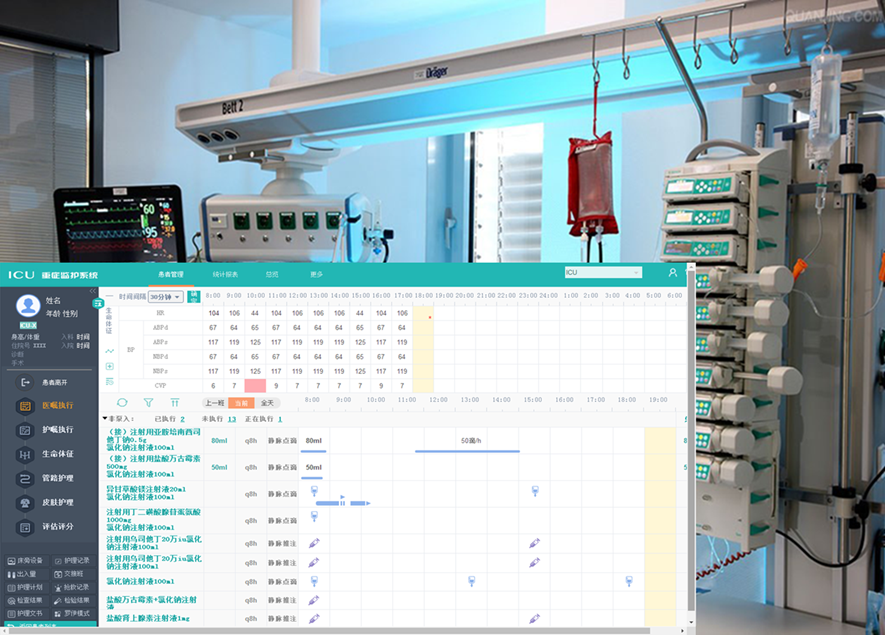Viewport: 885px width, 635px height.
Task: Click the 患者离开 exit icon
Action: [x=26, y=382]
